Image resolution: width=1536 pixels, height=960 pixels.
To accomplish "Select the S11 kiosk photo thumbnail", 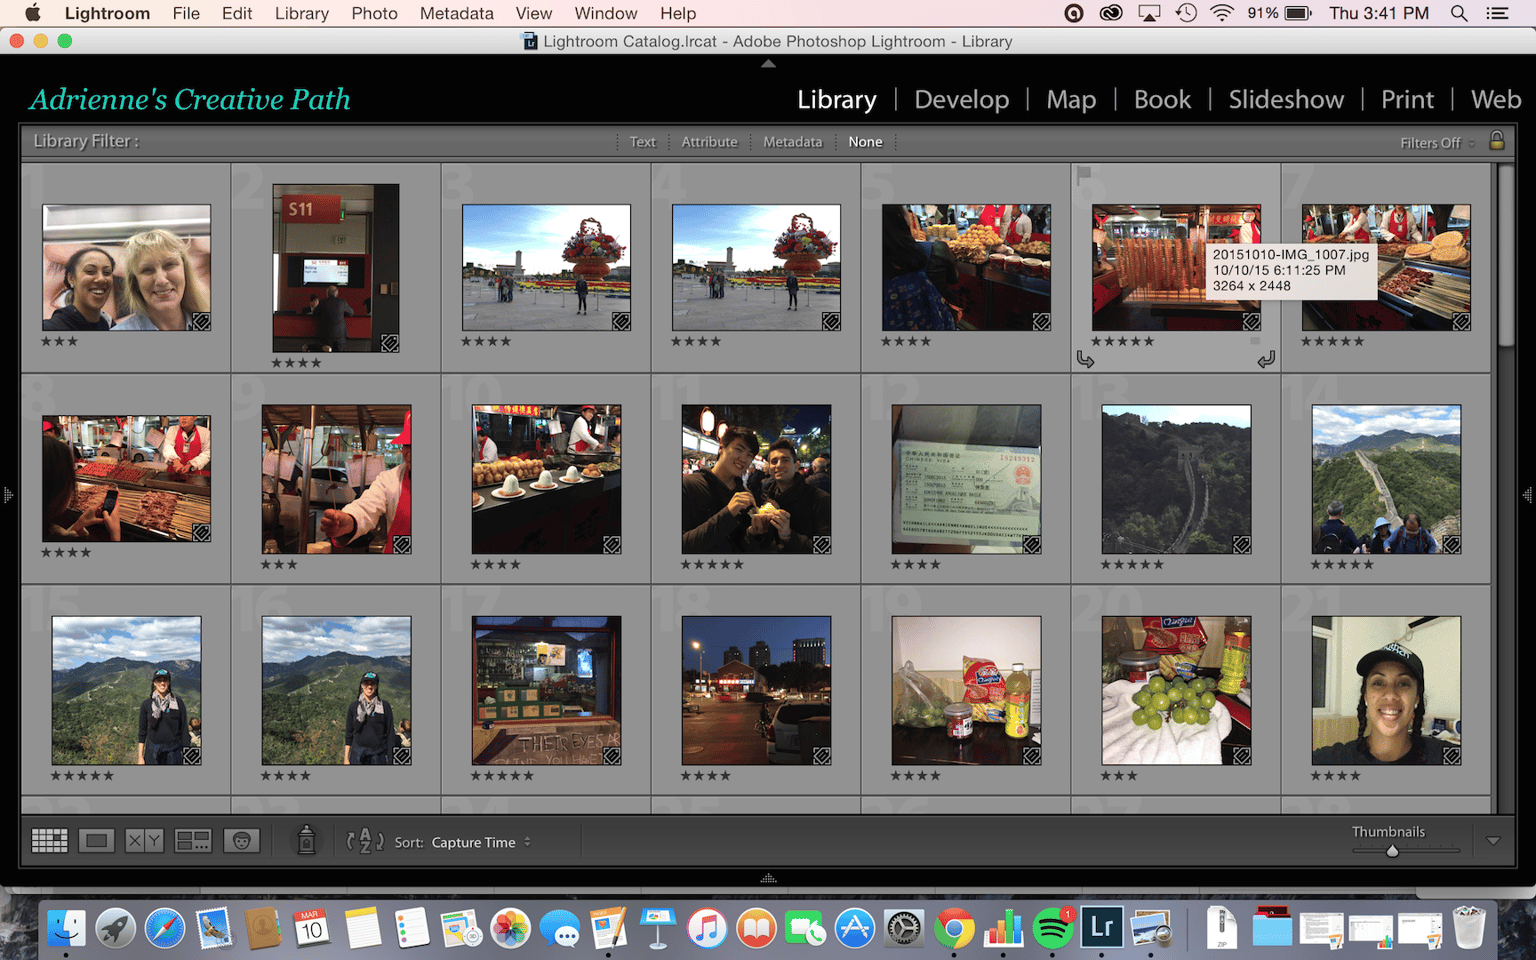I will click(x=336, y=267).
